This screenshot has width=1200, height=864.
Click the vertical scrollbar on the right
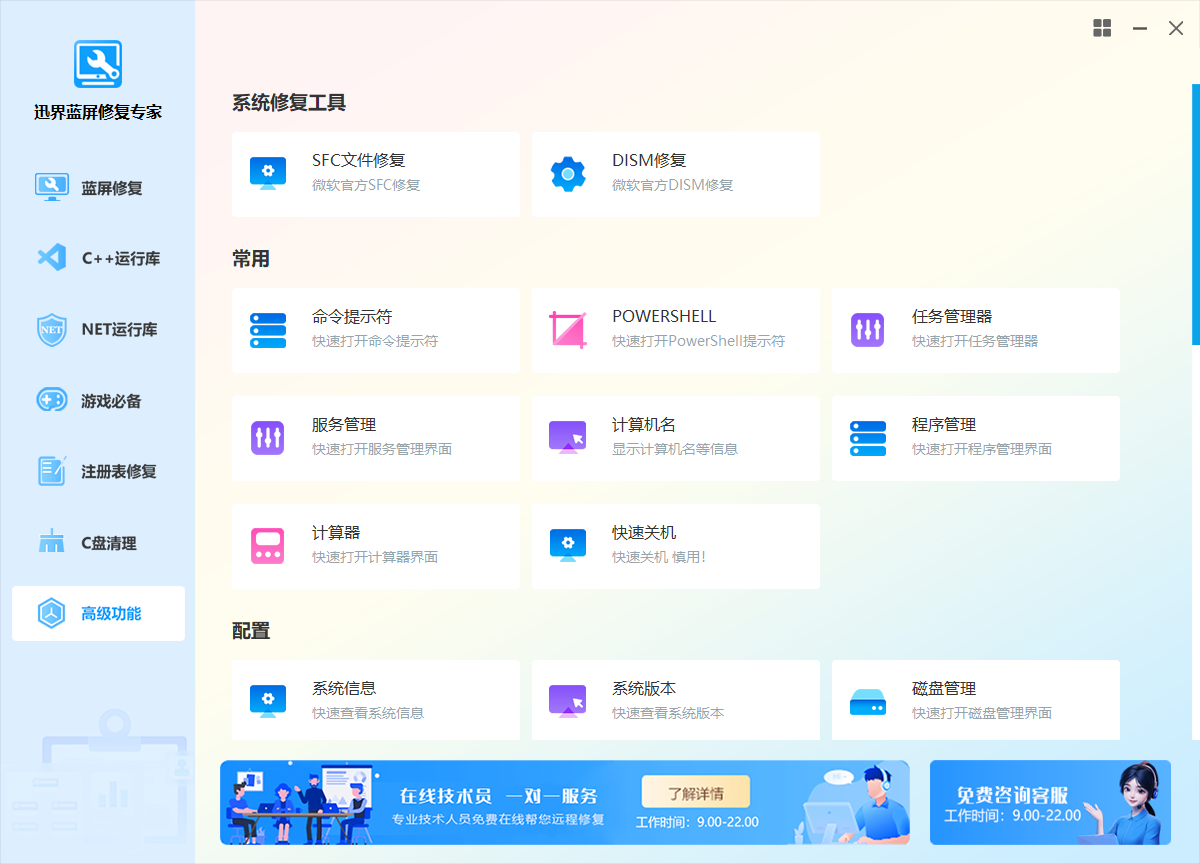(1195, 215)
